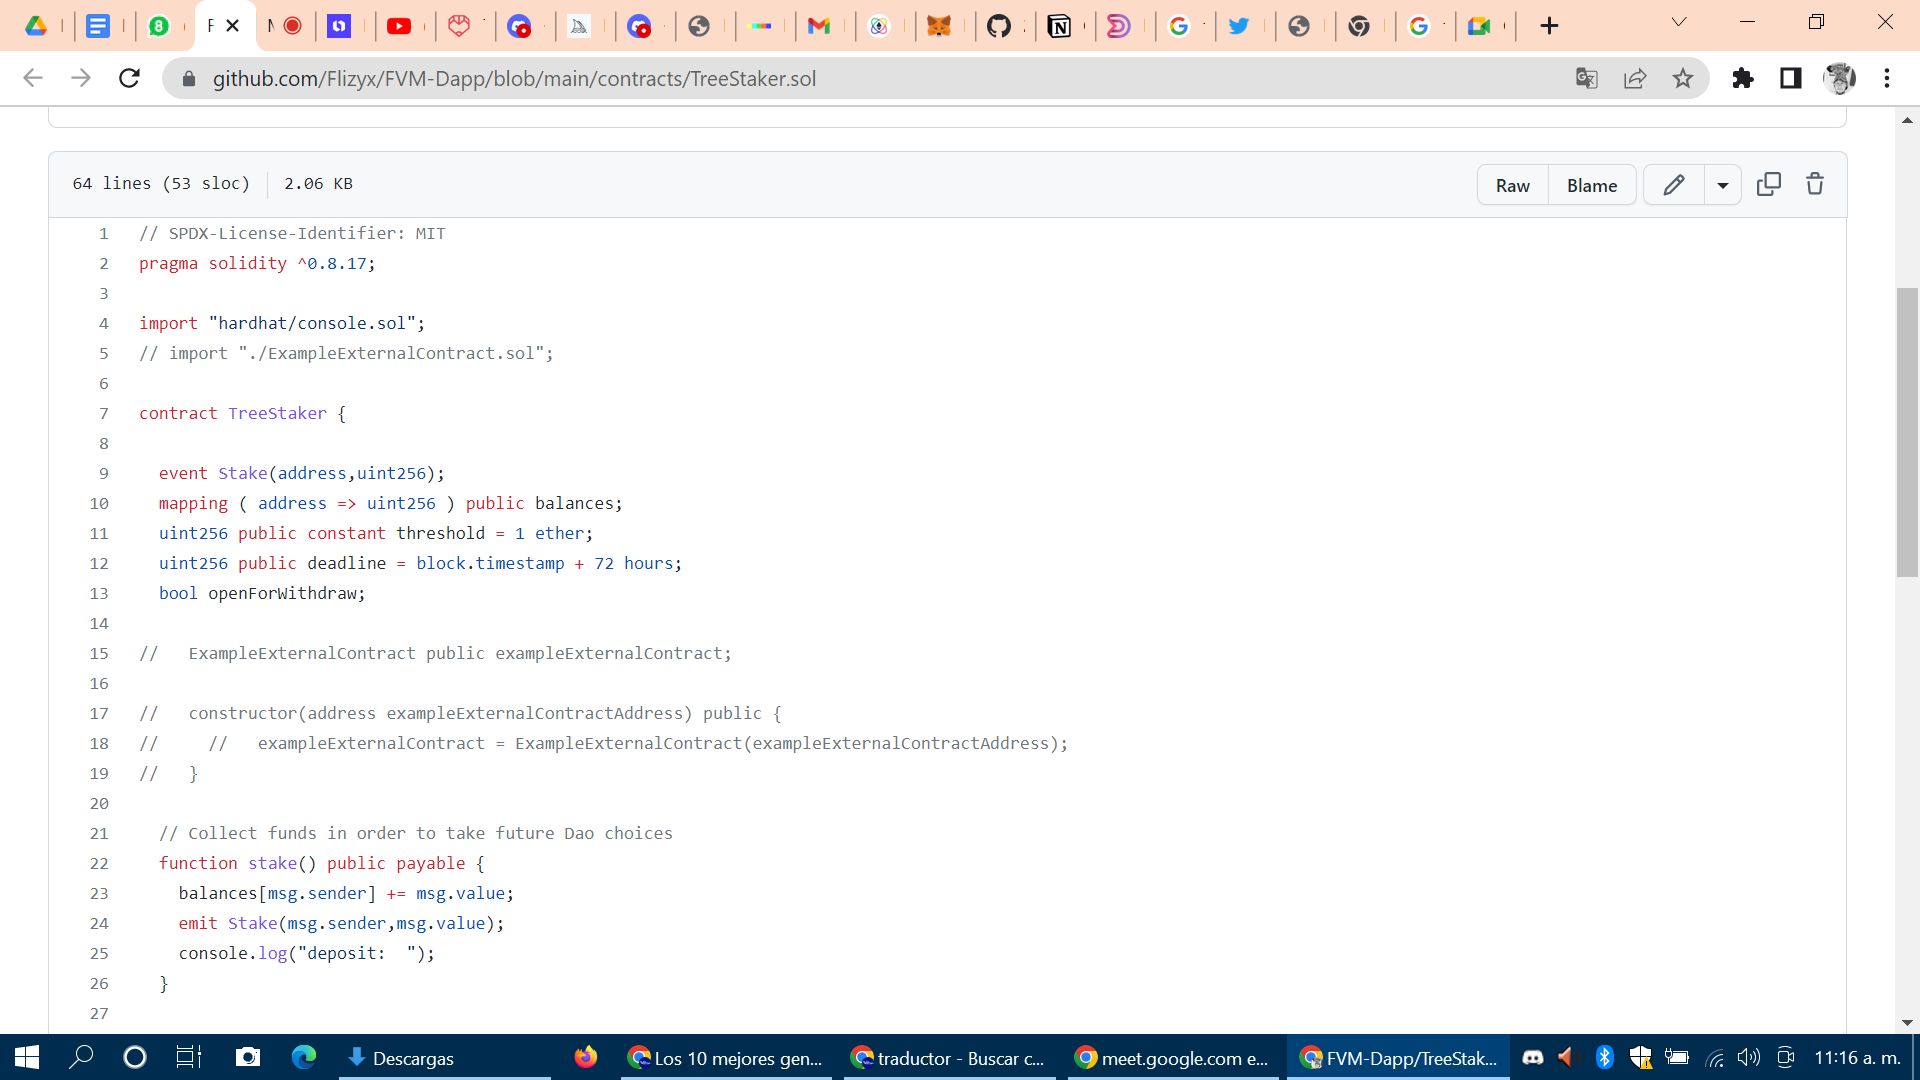
Task: Open Windows Task View
Action: click(x=189, y=1057)
